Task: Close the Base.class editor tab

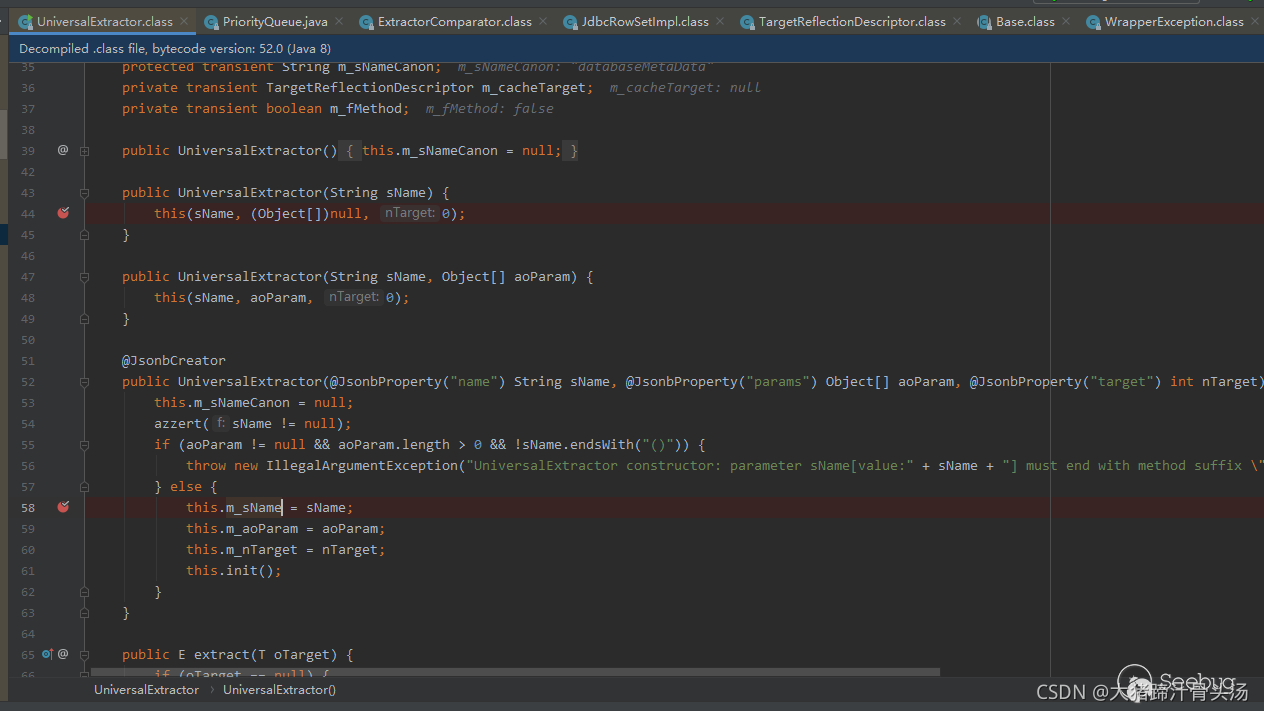Action: (1066, 21)
